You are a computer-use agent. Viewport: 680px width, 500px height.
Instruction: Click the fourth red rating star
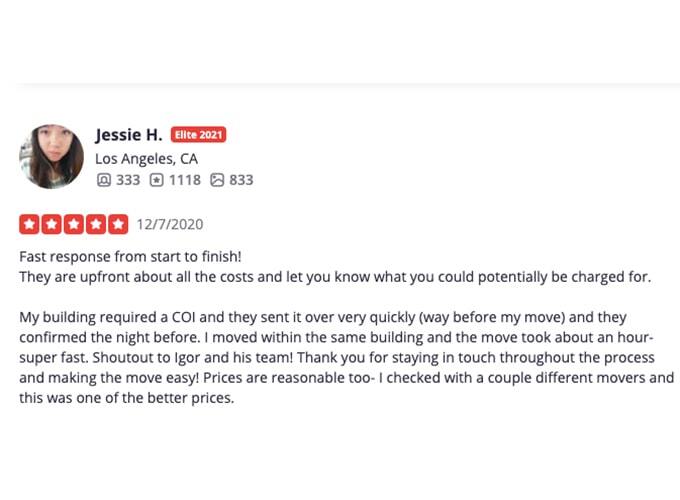pos(96,224)
